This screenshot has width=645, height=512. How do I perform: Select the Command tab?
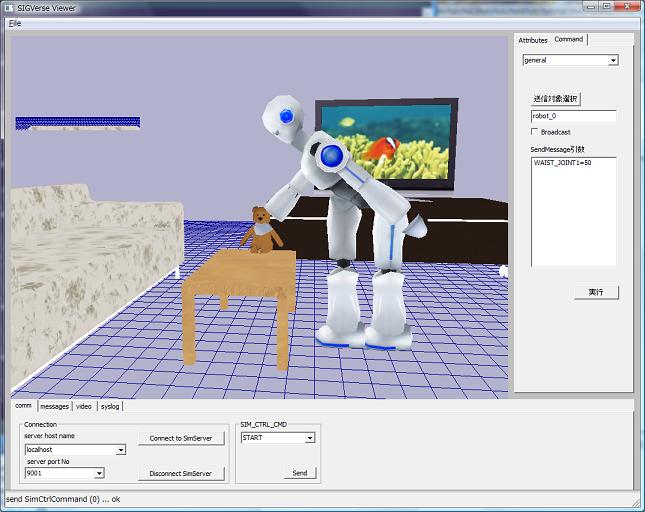[569, 39]
